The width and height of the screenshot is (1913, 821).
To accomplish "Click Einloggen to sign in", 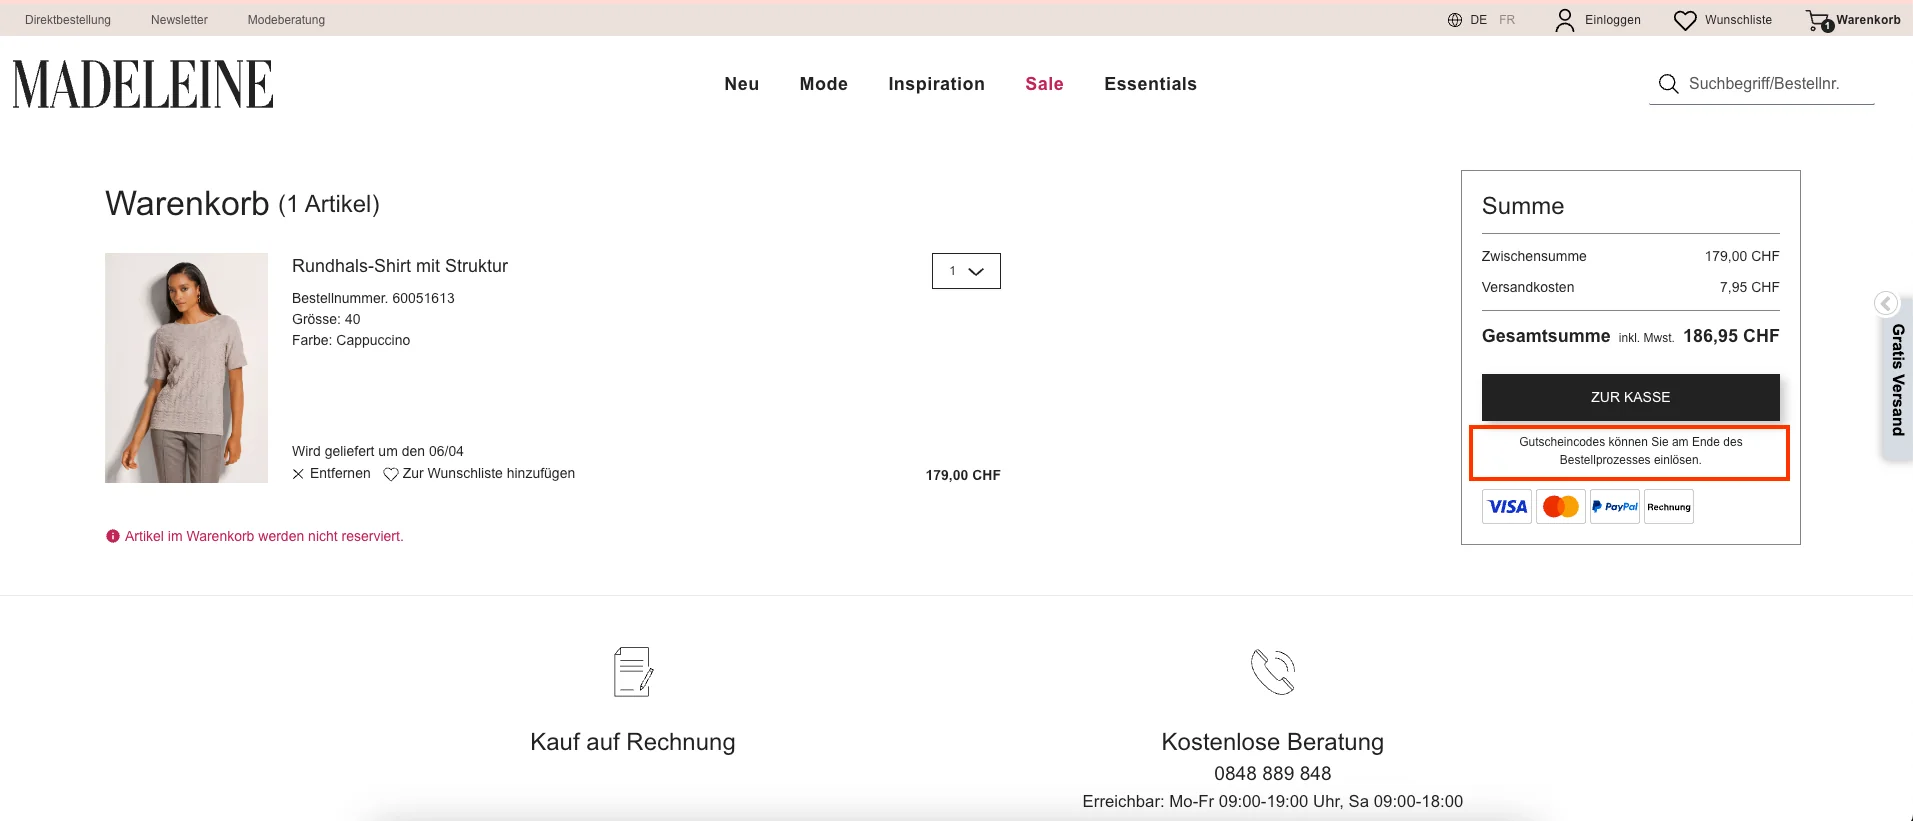I will (1613, 20).
